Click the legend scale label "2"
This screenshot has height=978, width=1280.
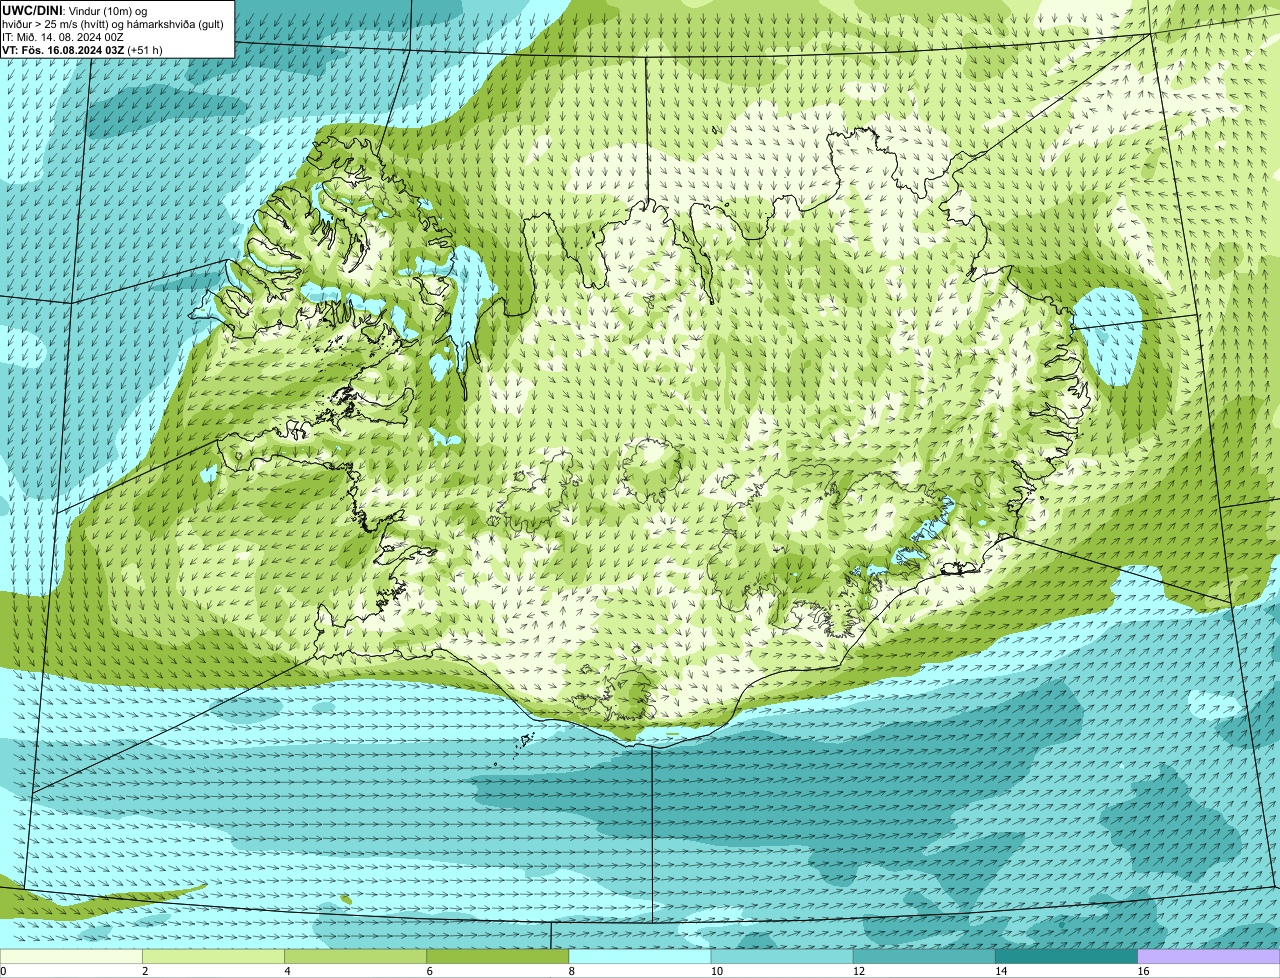145,971
